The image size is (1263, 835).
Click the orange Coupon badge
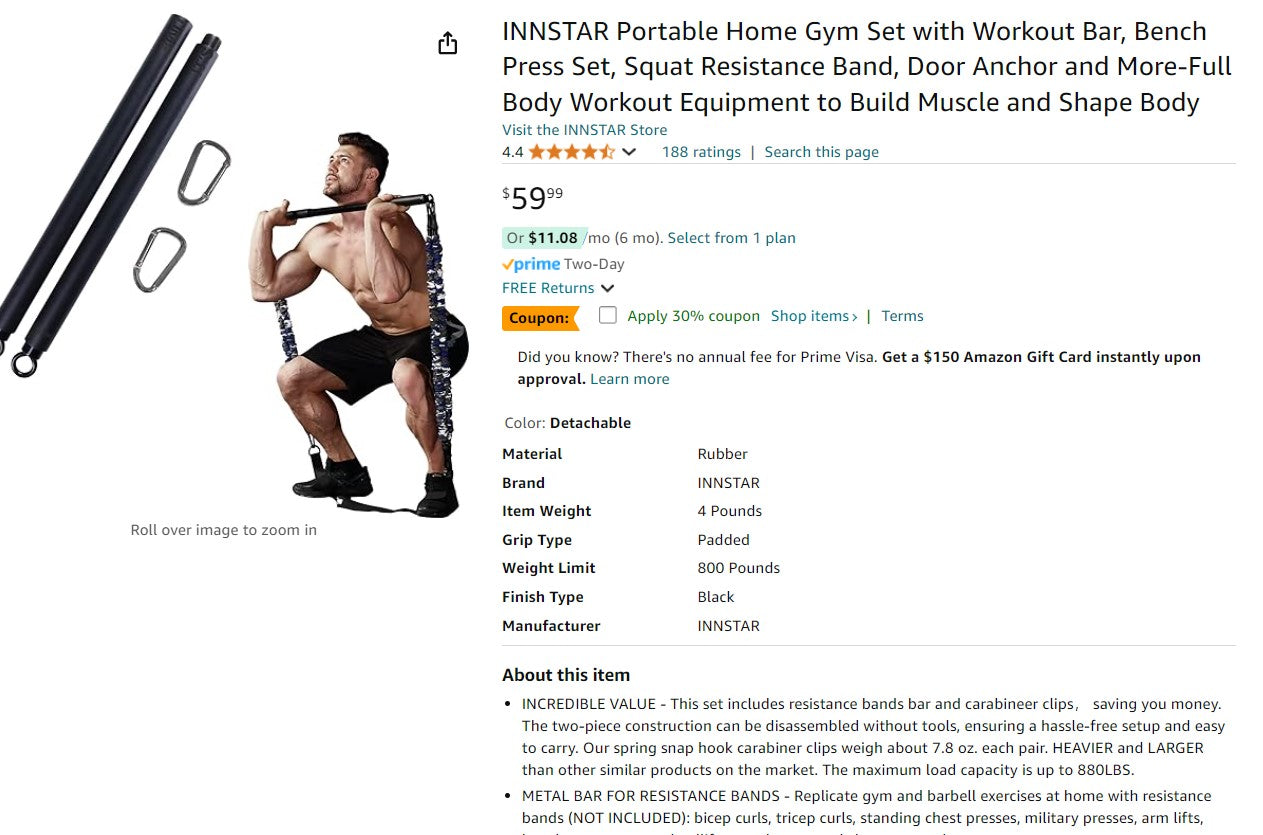pyautogui.click(x=540, y=317)
